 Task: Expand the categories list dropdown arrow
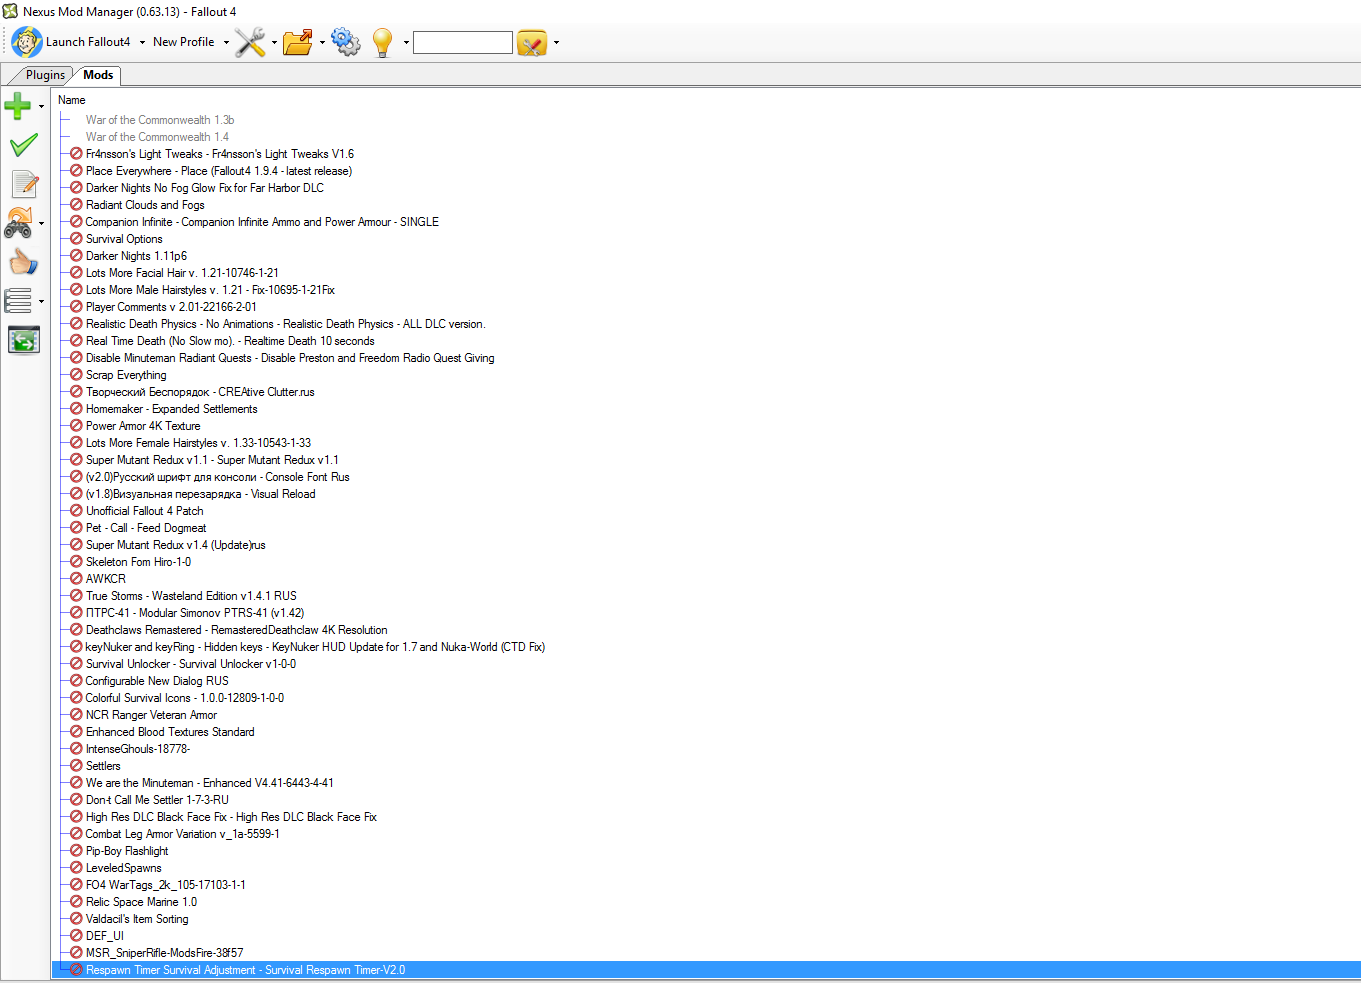pyautogui.click(x=41, y=301)
